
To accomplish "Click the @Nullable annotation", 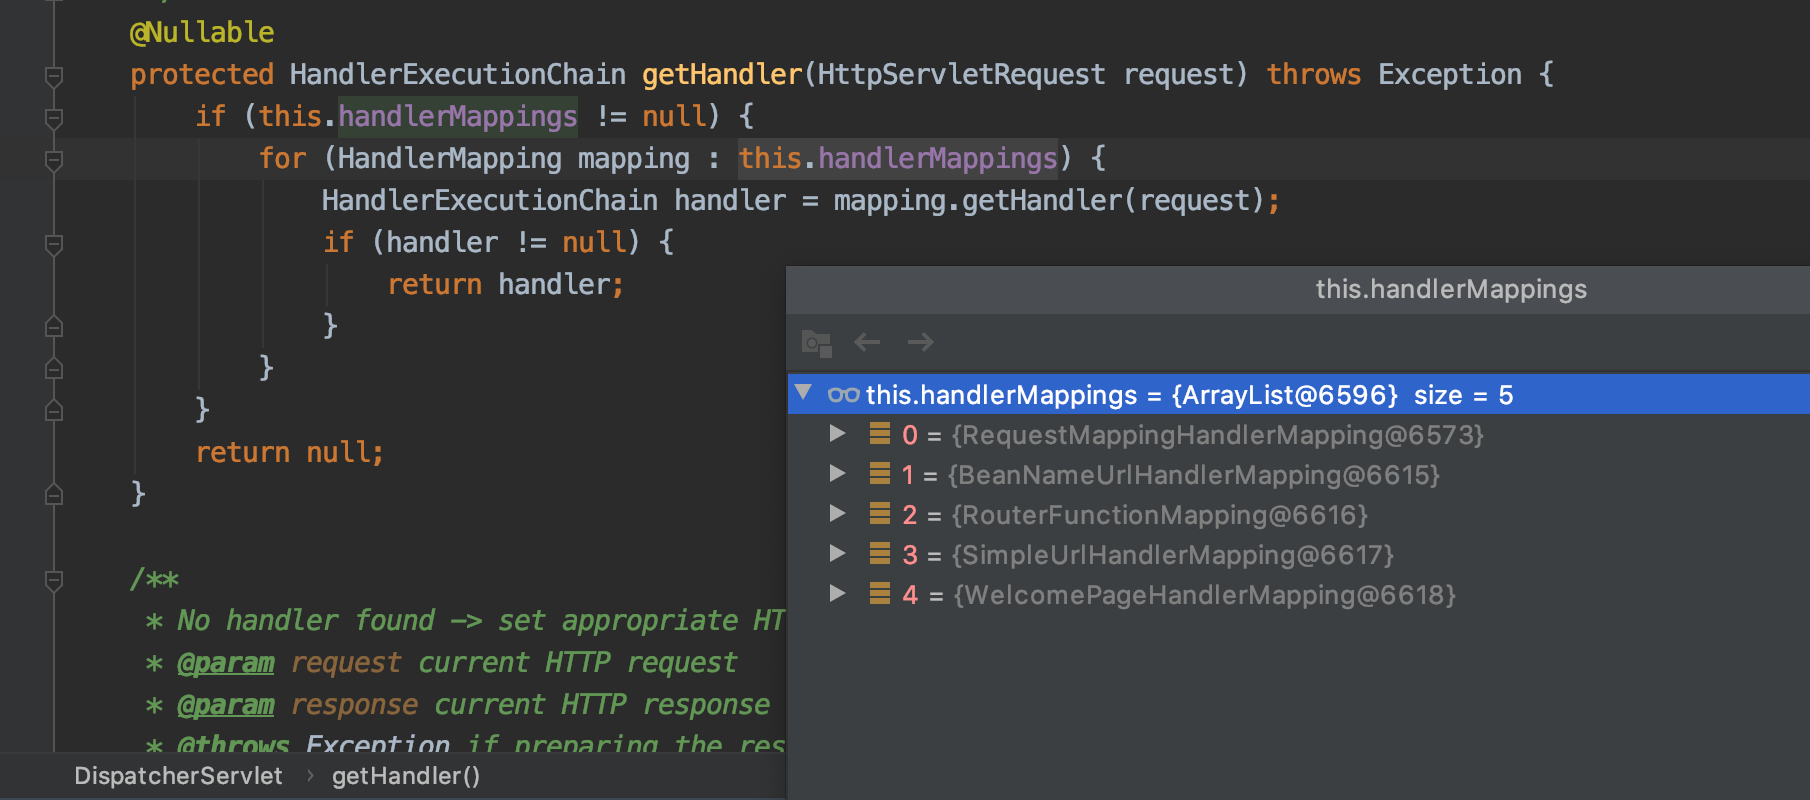I will click(202, 32).
